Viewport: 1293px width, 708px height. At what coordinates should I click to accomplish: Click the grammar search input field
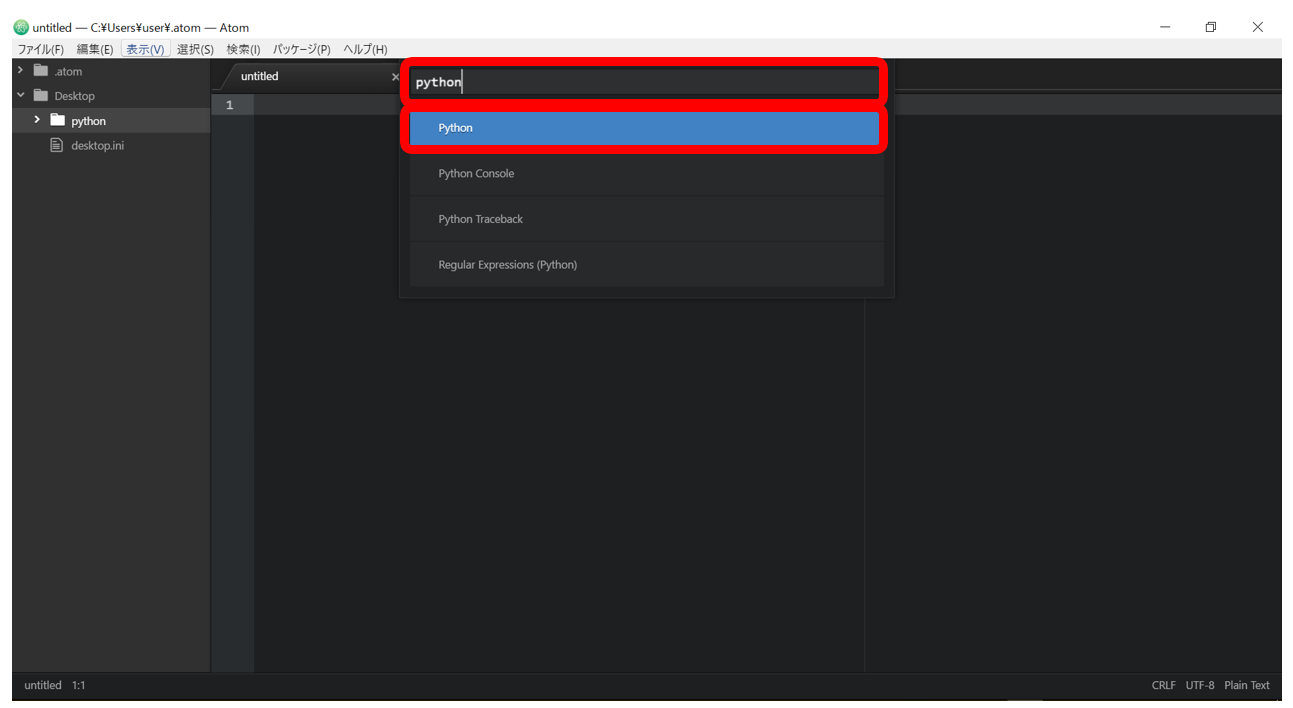pyautogui.click(x=645, y=83)
